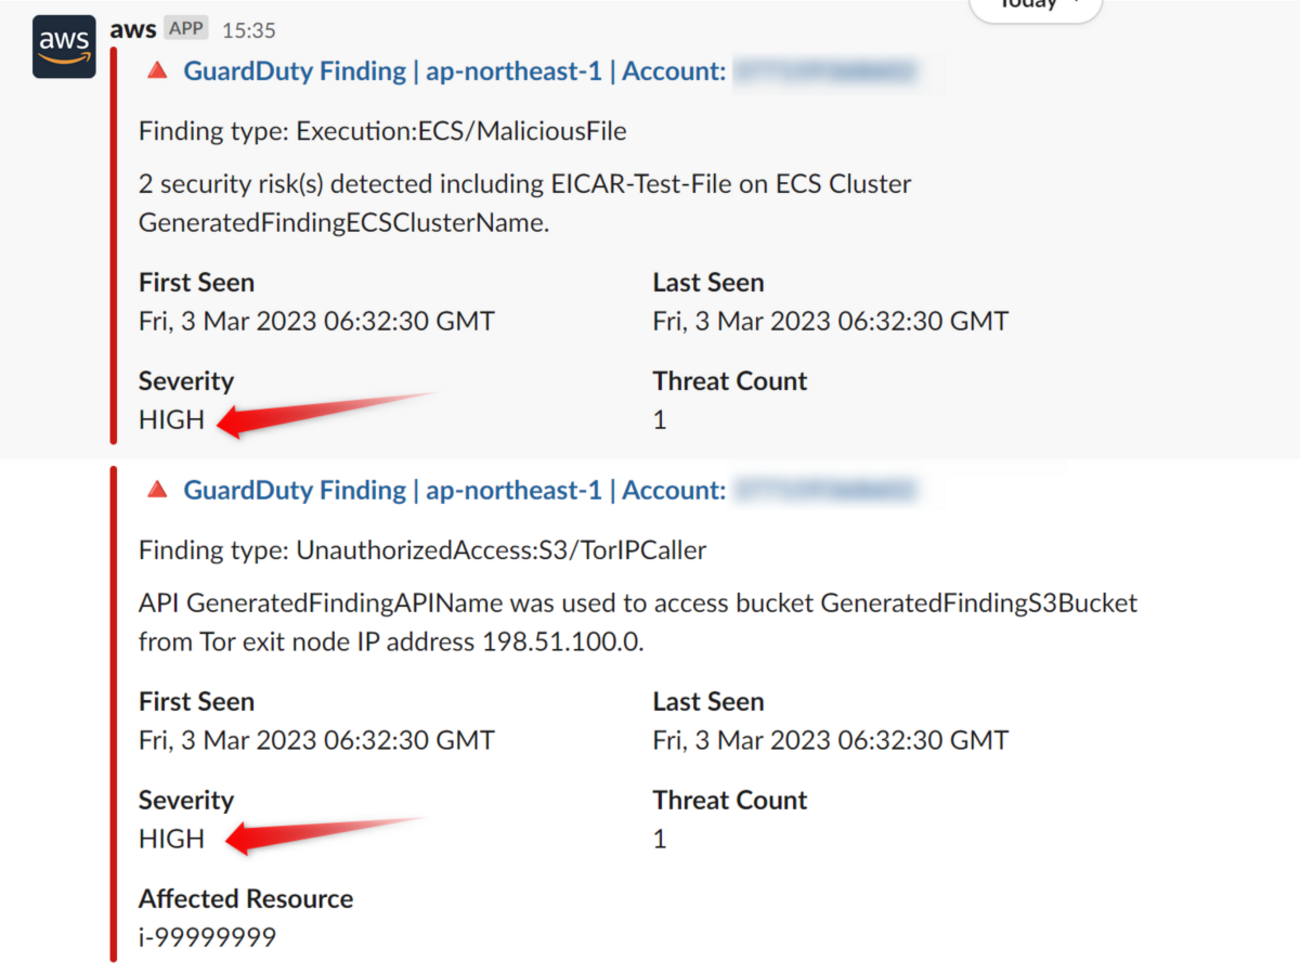The height and width of the screenshot is (973, 1300).
Task: Open the message timestamp 15:35
Action: [x=249, y=30]
